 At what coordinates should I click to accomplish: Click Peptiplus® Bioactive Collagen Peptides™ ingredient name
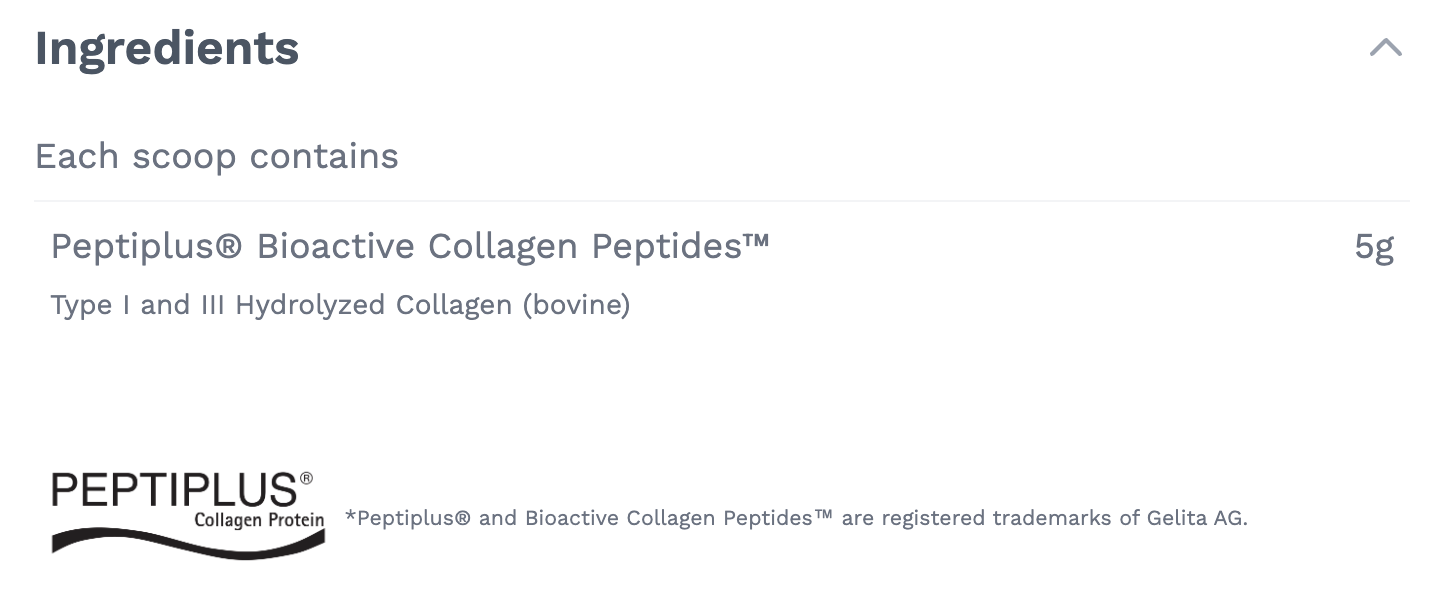click(x=410, y=246)
